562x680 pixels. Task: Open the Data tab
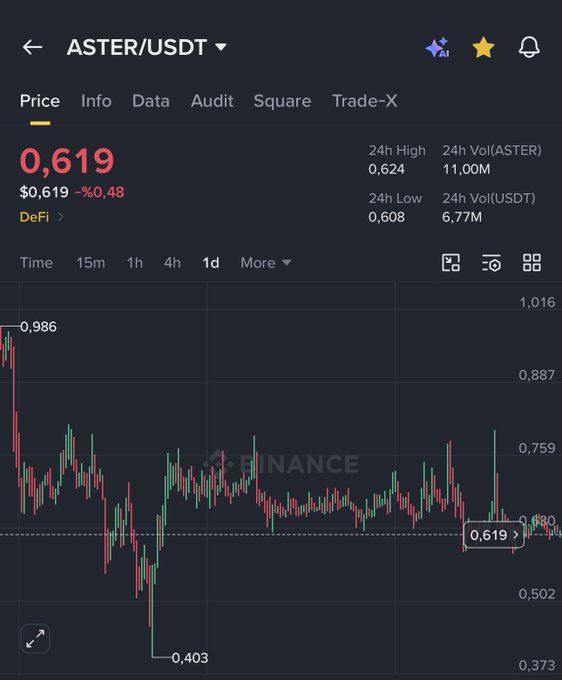(151, 101)
